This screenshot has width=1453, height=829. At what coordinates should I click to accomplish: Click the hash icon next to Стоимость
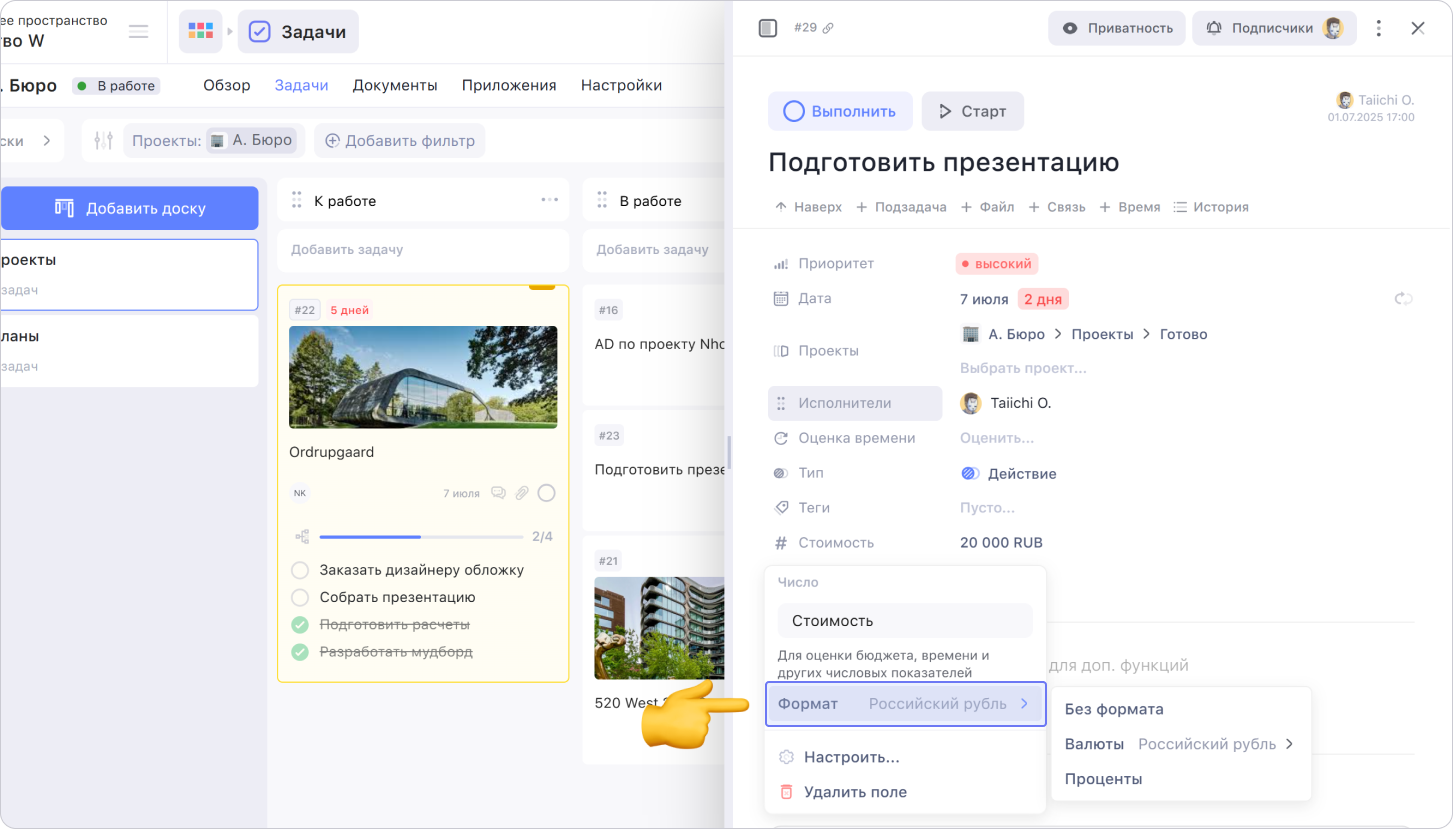tap(781, 543)
